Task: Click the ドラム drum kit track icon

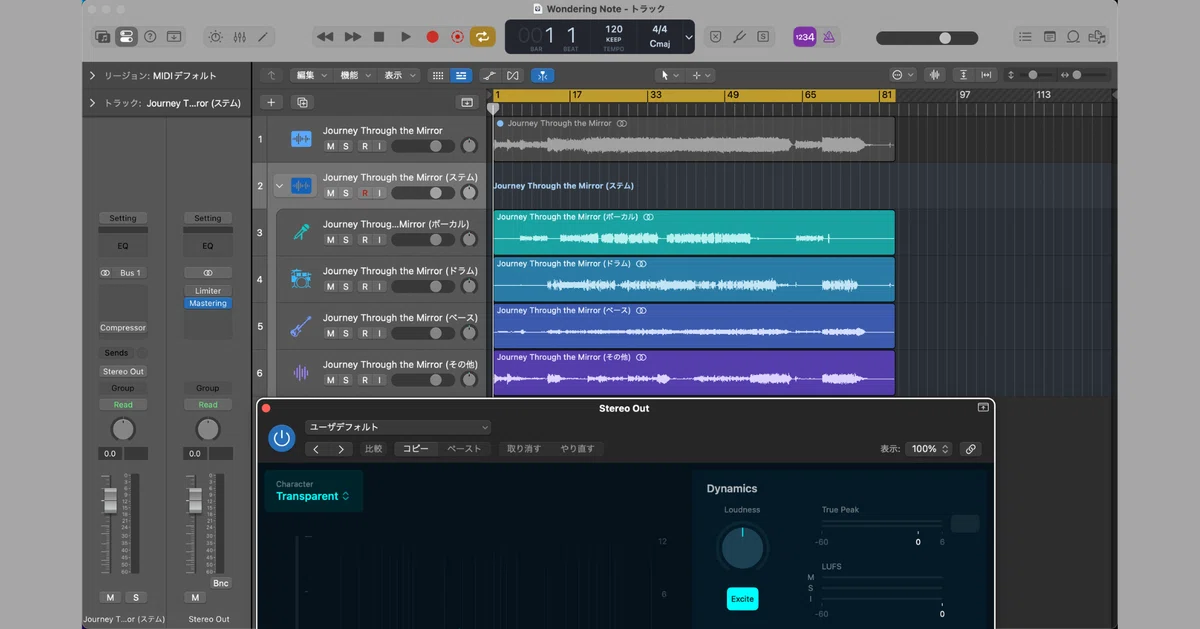Action: point(301,279)
